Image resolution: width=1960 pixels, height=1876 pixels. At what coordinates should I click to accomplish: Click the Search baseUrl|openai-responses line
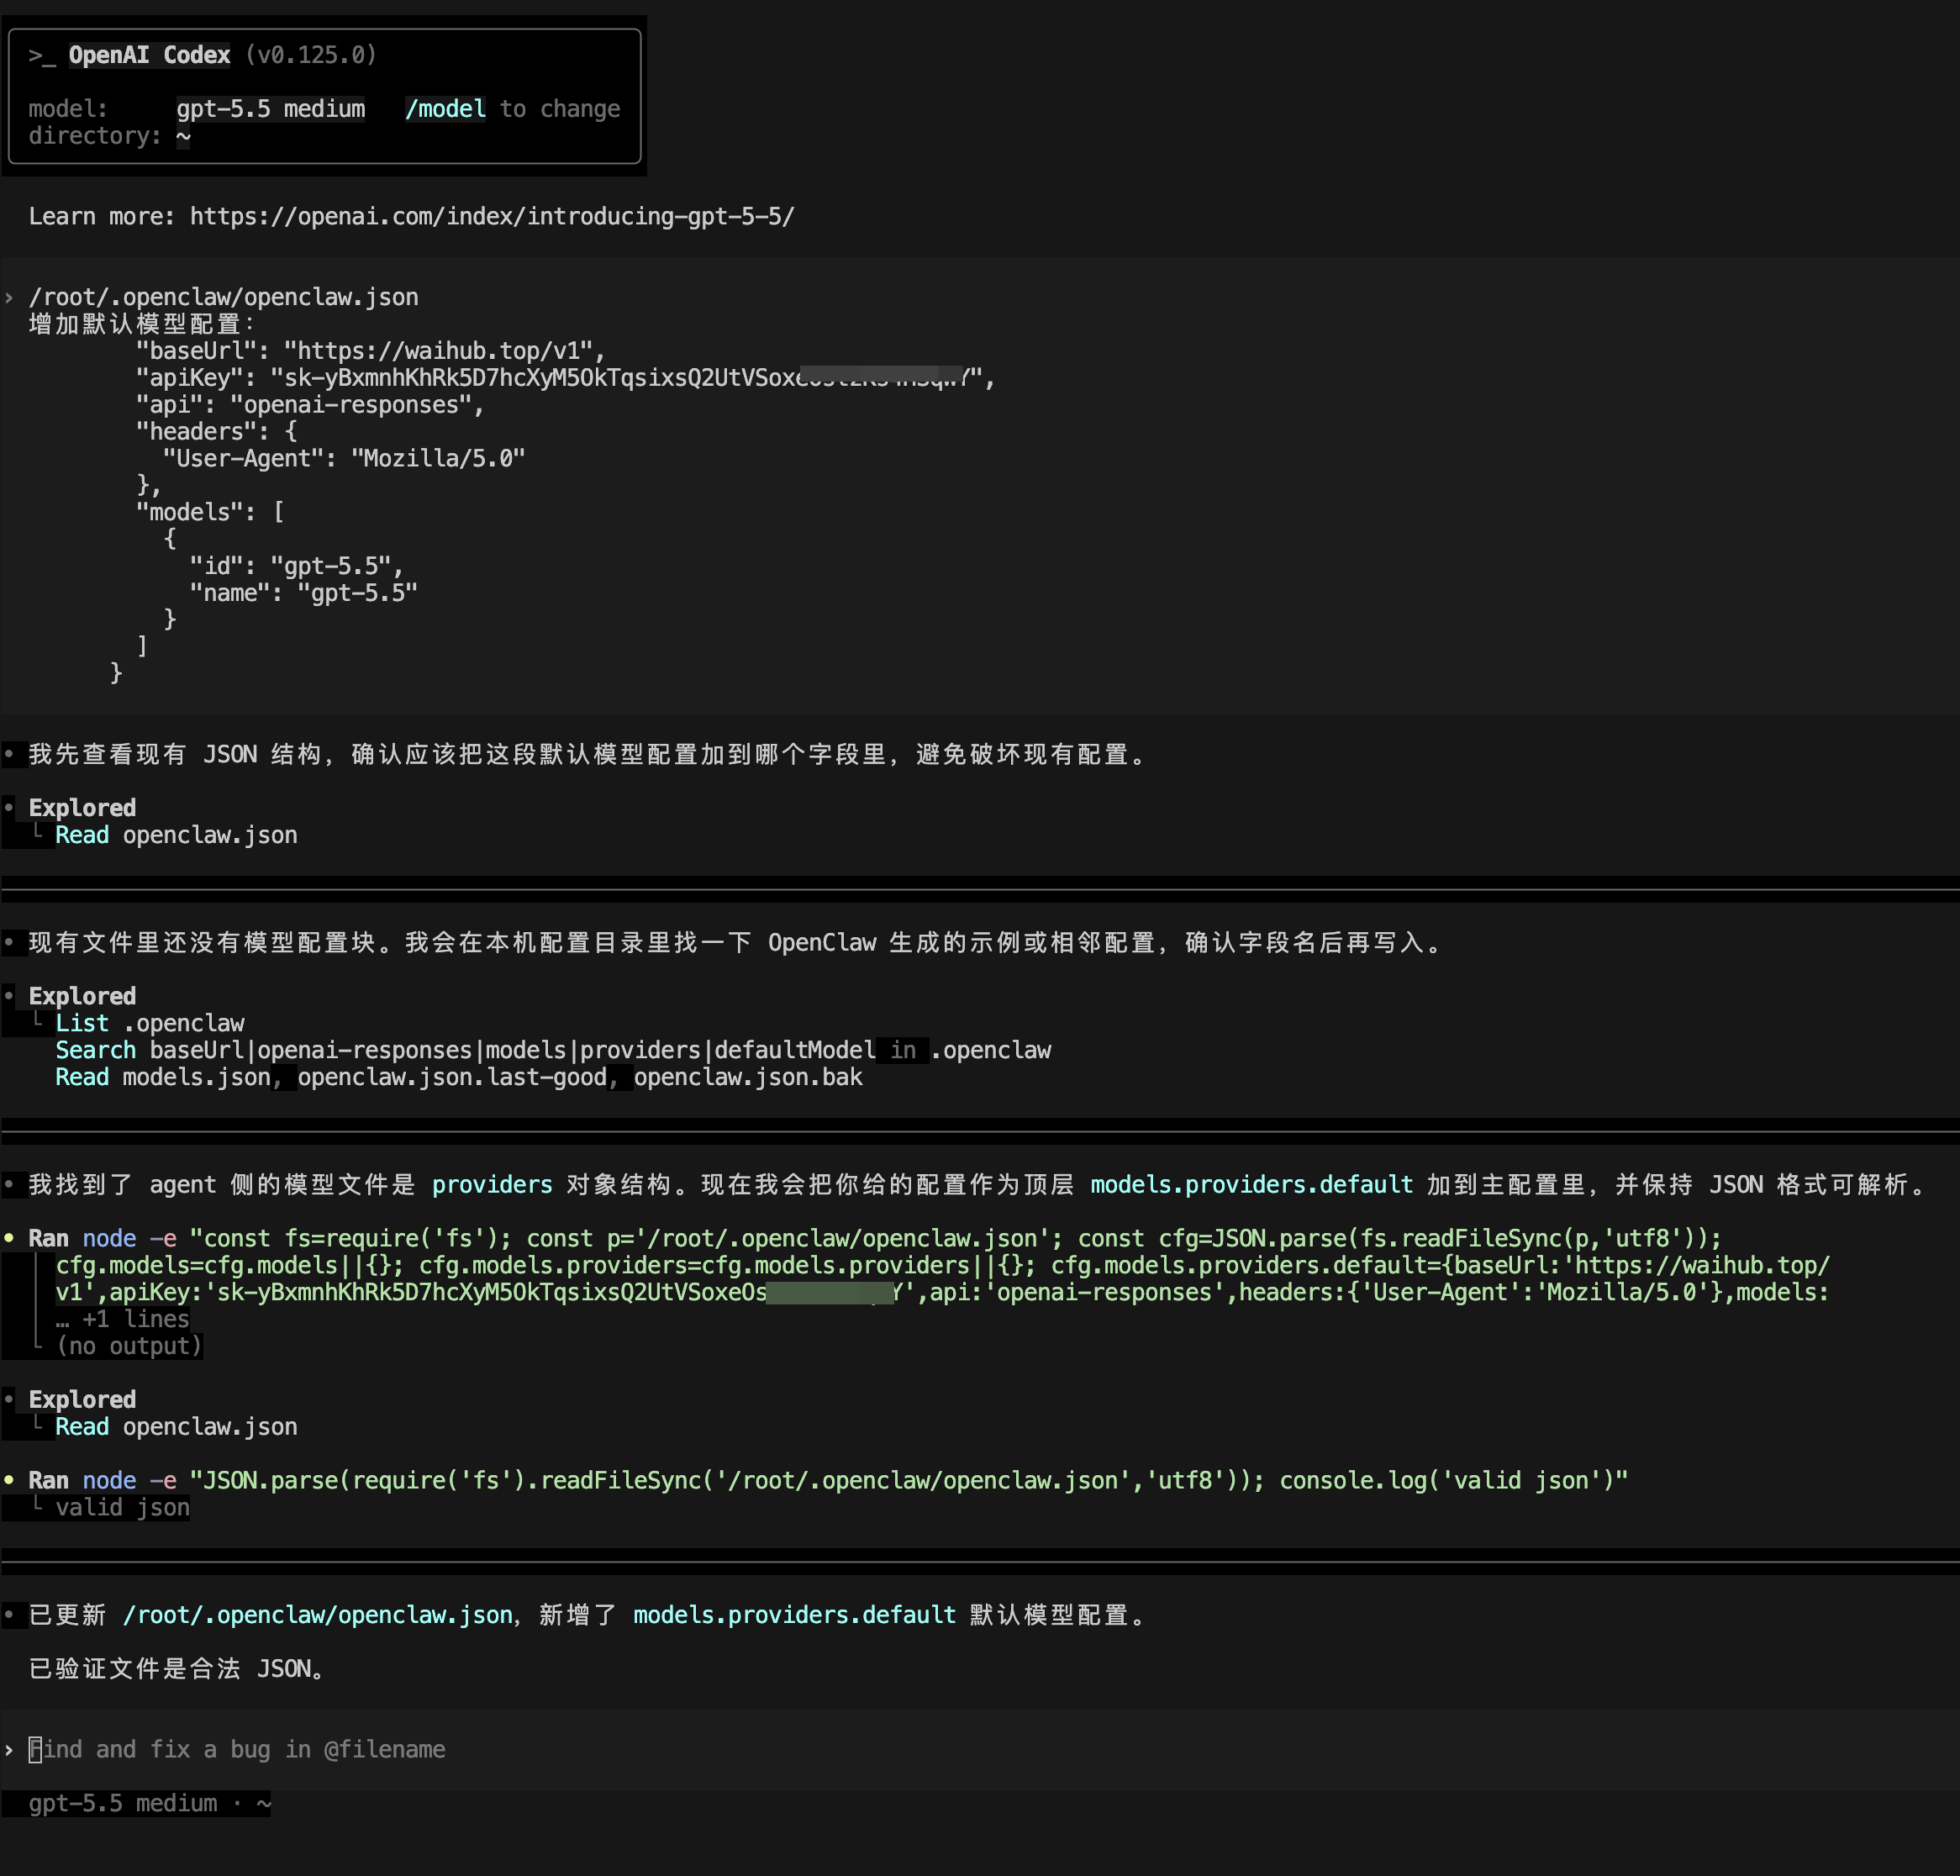tap(553, 1050)
